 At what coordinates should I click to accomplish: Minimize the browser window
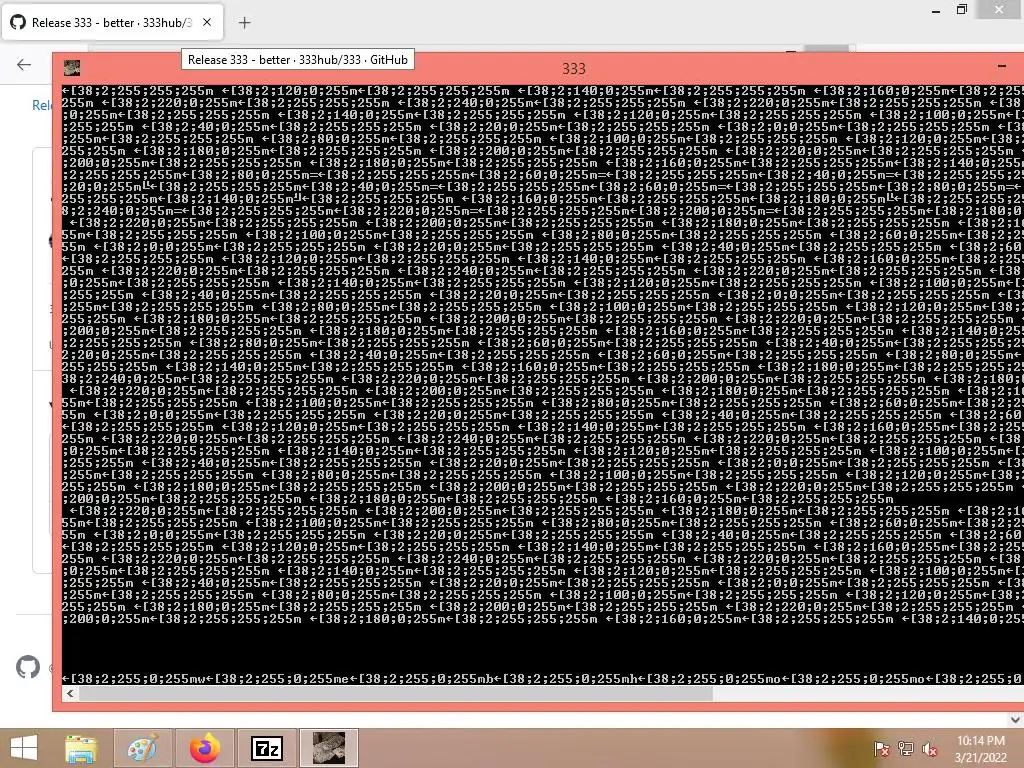tap(936, 10)
